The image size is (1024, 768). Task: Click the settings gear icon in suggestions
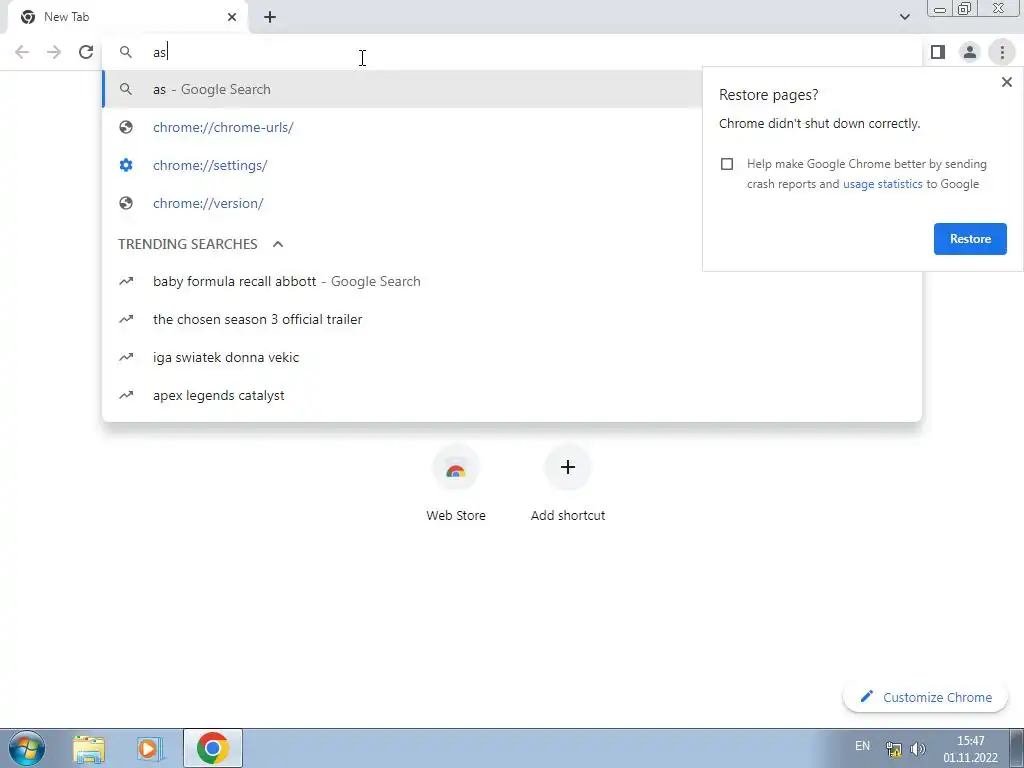[126, 165]
